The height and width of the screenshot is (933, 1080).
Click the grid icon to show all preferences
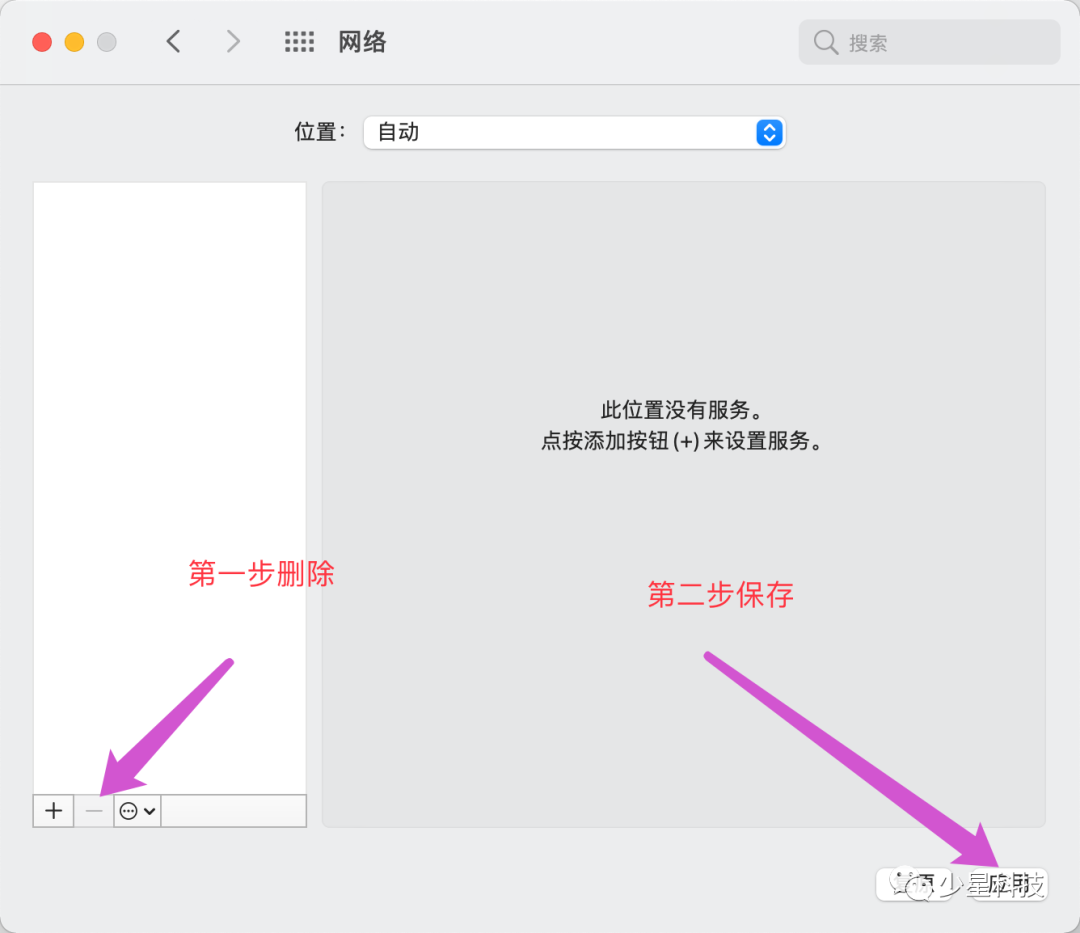[x=299, y=41]
